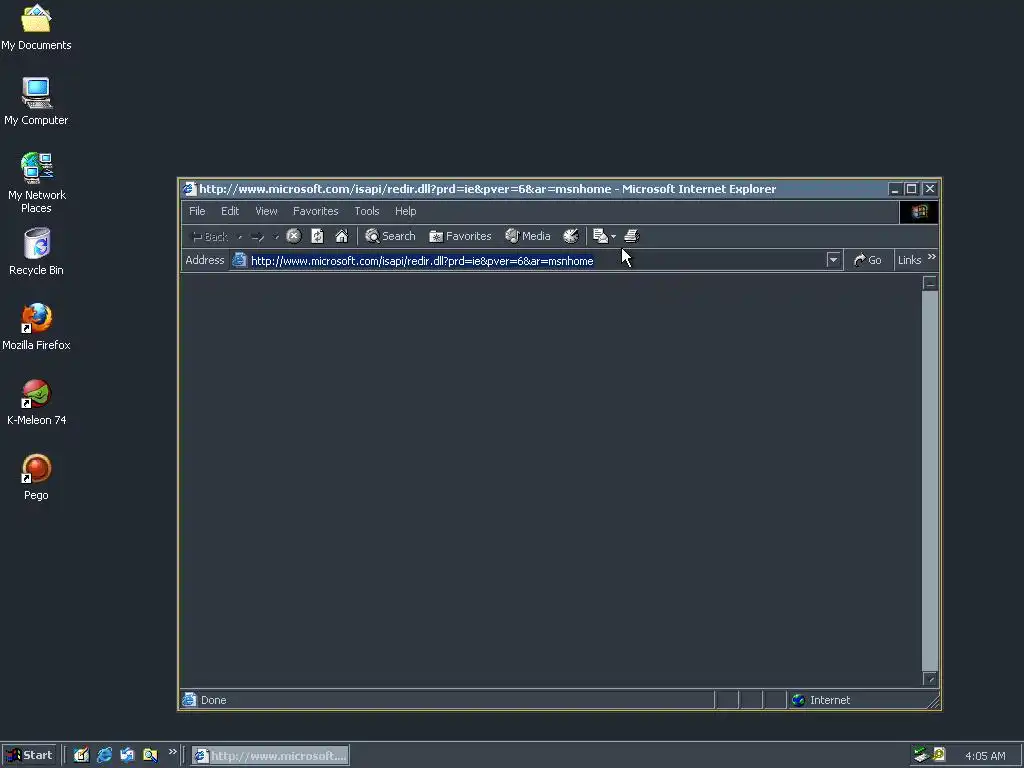Expand the Mail button dropdown arrow
The height and width of the screenshot is (768, 1024).
[613, 236]
